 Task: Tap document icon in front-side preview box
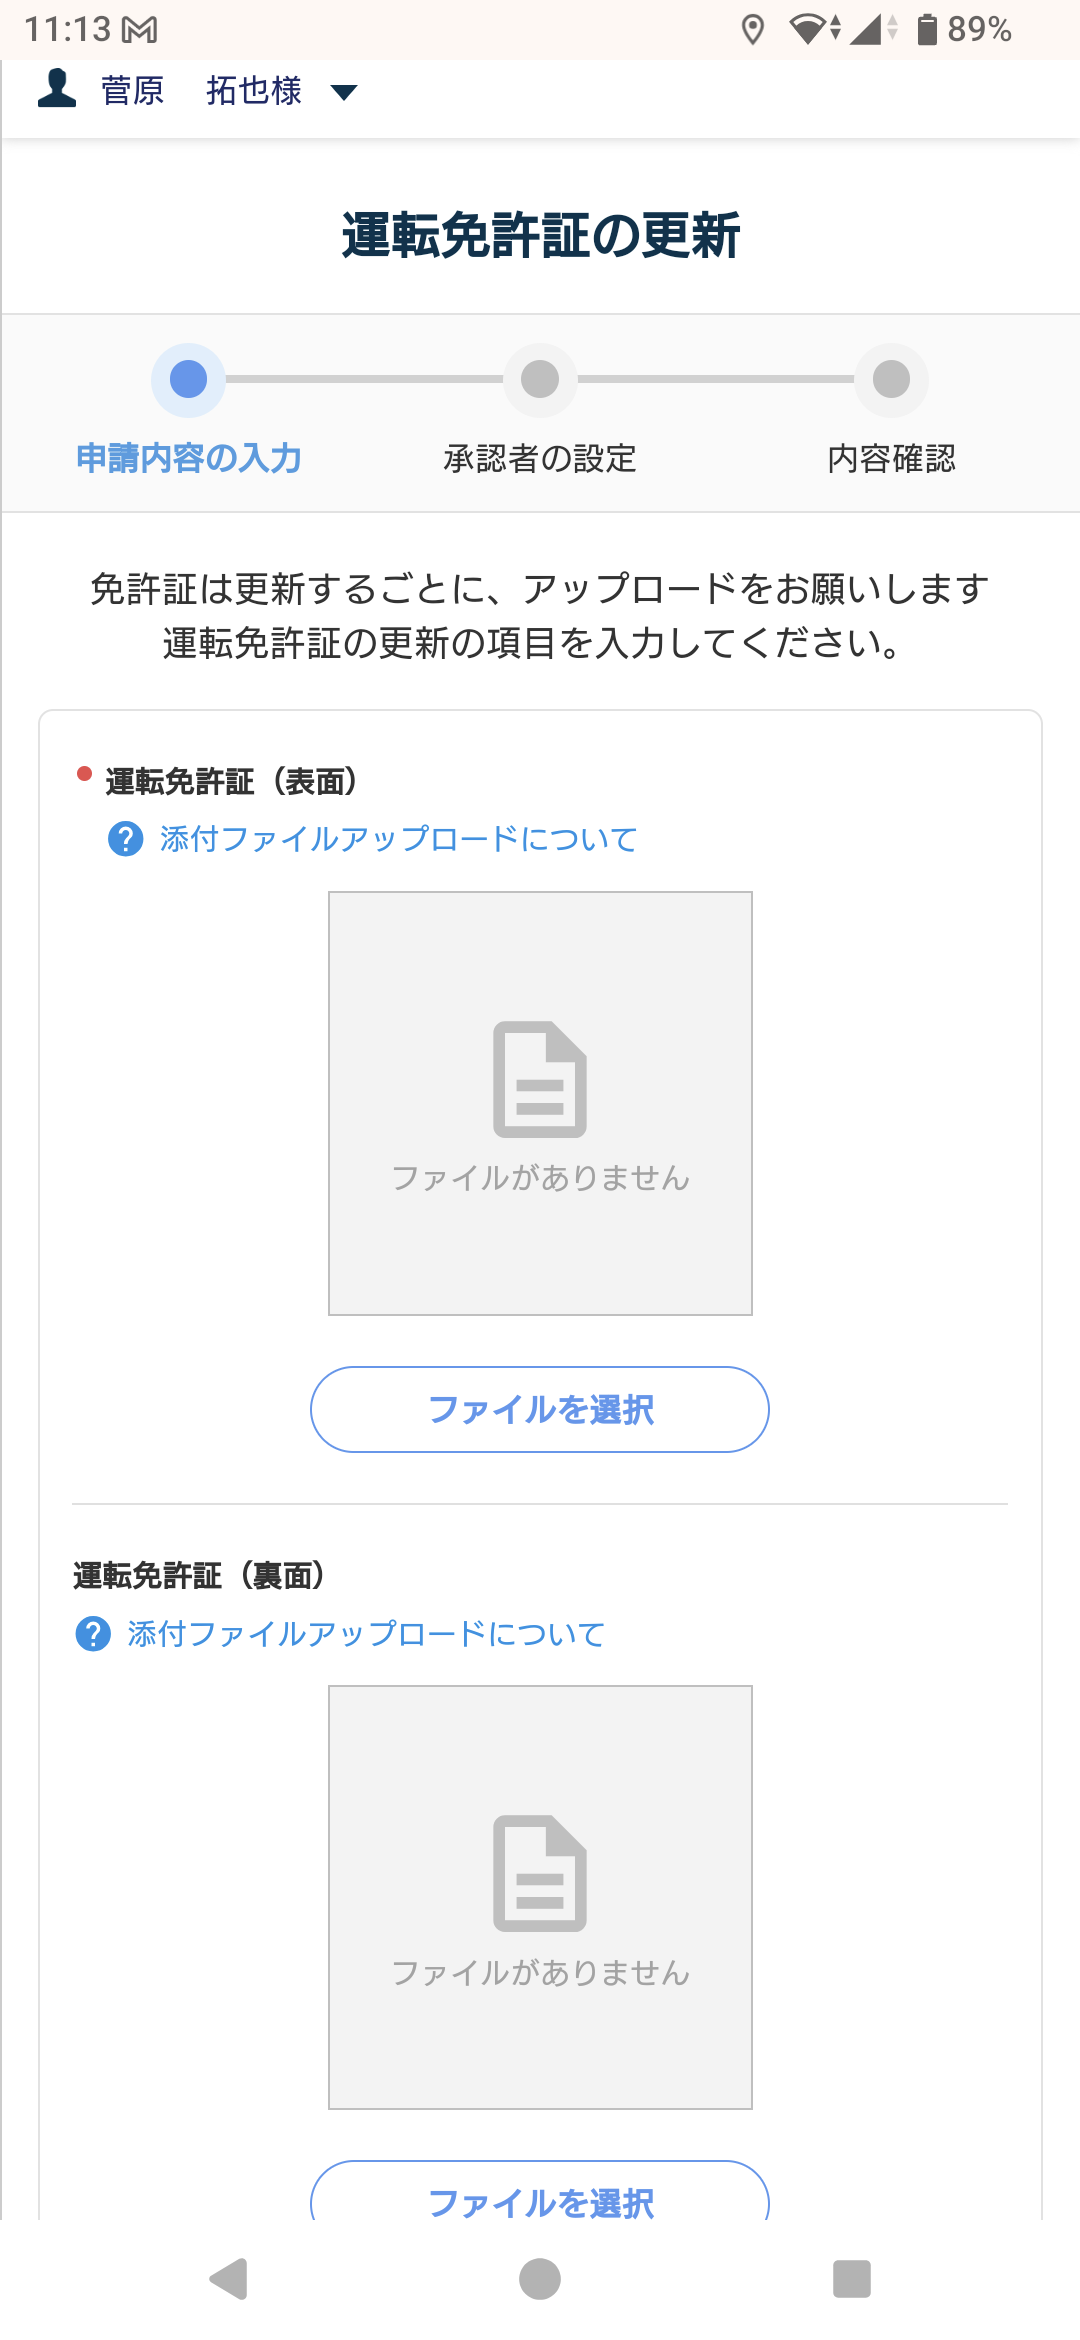[540, 1079]
